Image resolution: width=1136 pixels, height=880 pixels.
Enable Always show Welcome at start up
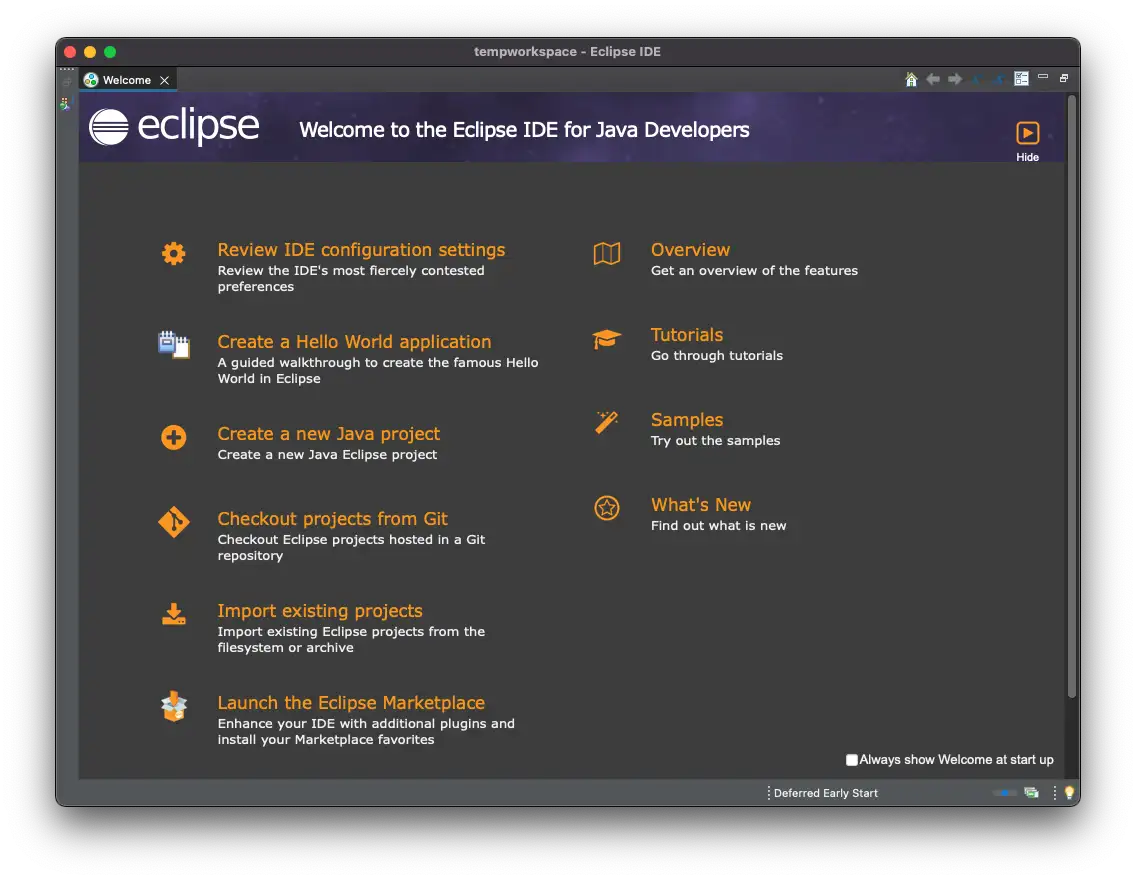pyautogui.click(x=852, y=760)
